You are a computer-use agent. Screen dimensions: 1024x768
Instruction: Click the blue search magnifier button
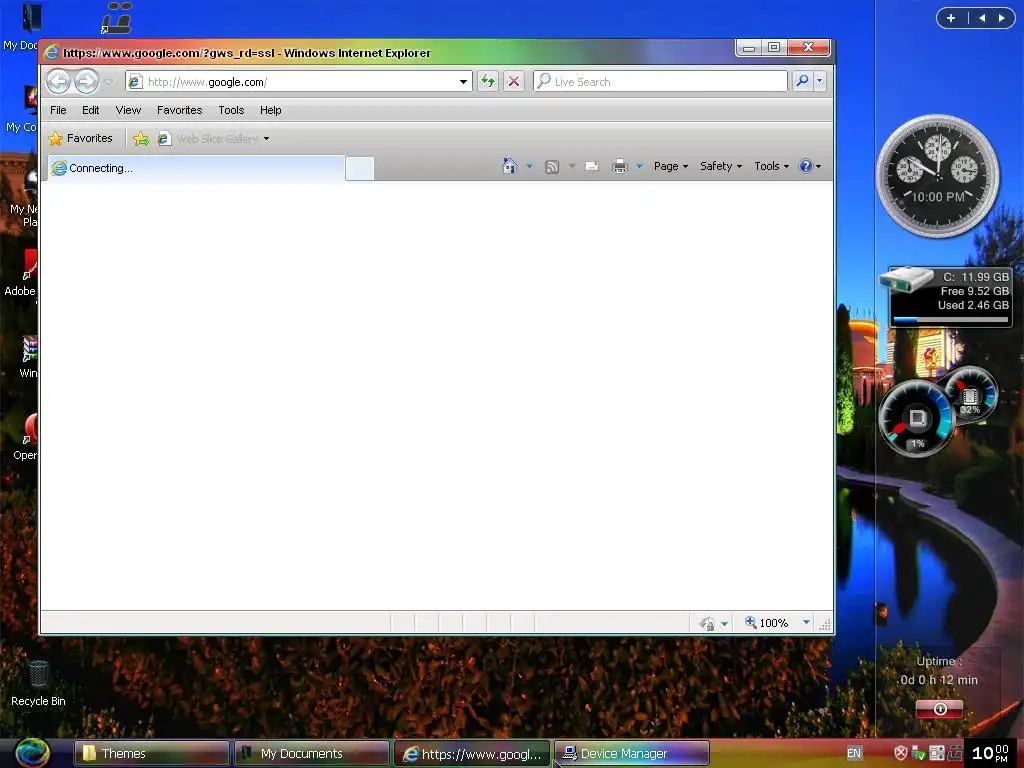pos(802,81)
